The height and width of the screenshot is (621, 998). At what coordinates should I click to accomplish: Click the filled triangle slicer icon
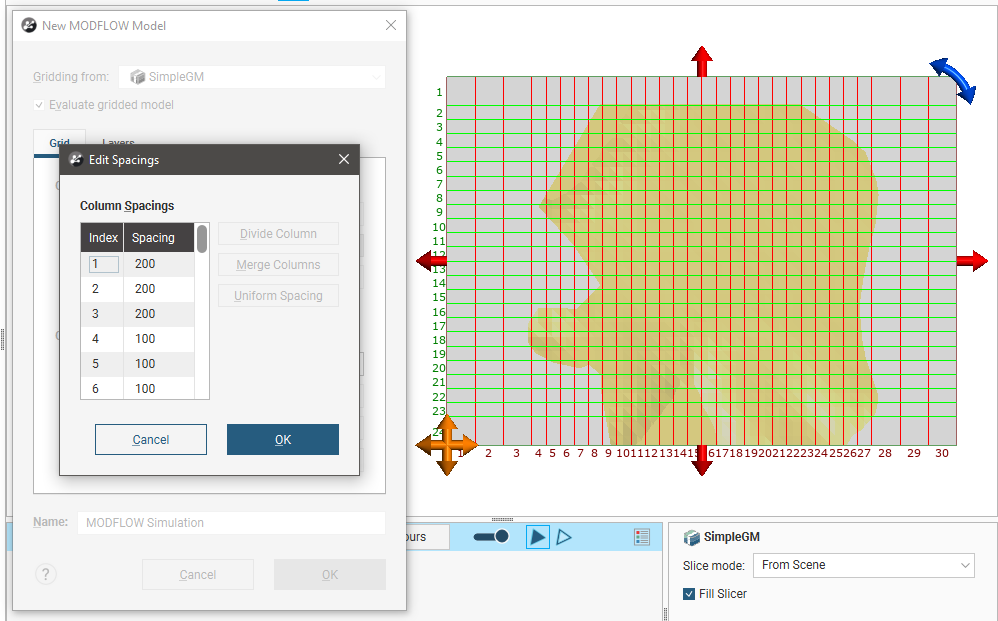pyautogui.click(x=538, y=537)
